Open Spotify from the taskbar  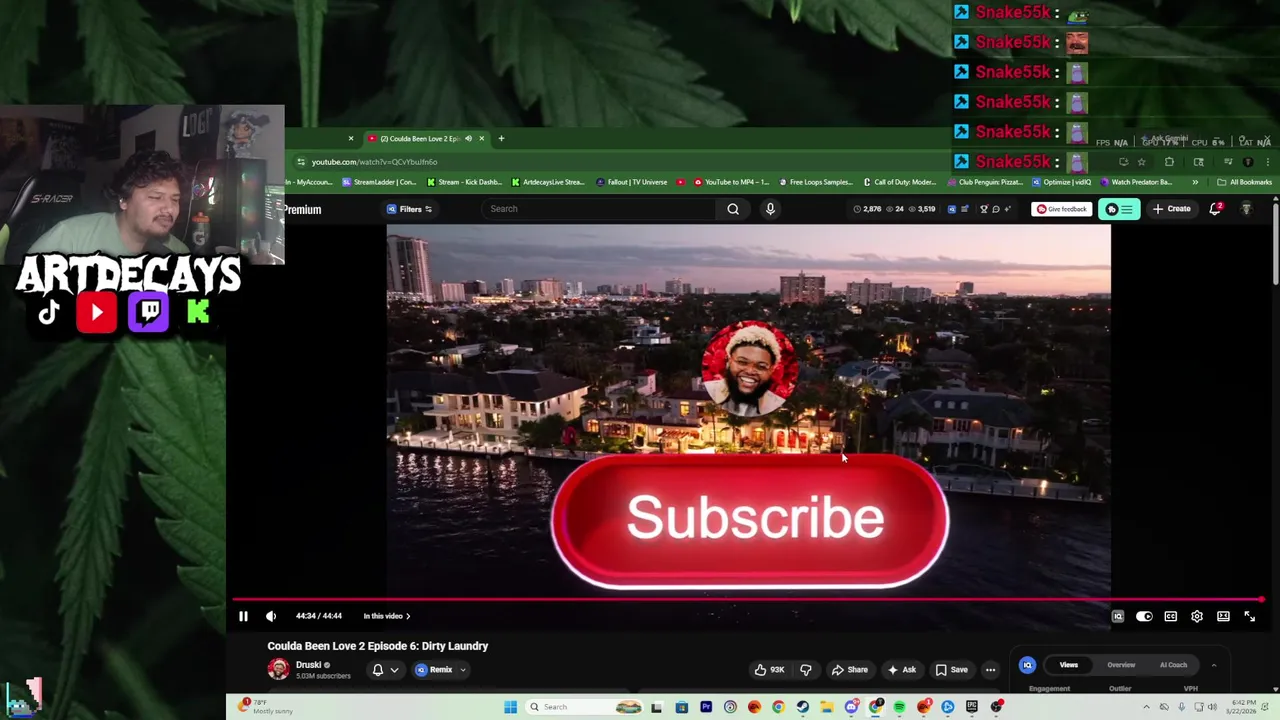pyautogui.click(x=899, y=707)
